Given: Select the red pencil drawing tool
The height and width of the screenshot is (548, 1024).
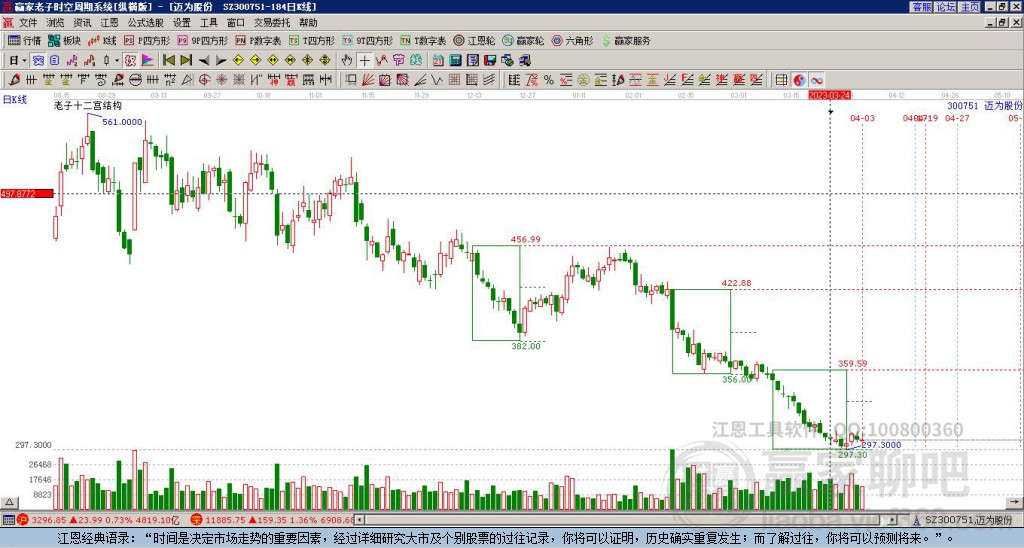Looking at the screenshot, I should click(14, 80).
